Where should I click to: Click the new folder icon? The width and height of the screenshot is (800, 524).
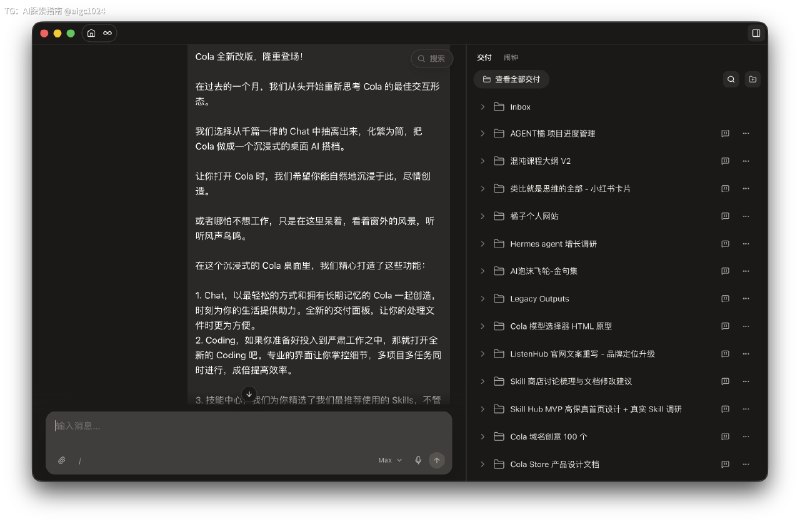[753, 80]
